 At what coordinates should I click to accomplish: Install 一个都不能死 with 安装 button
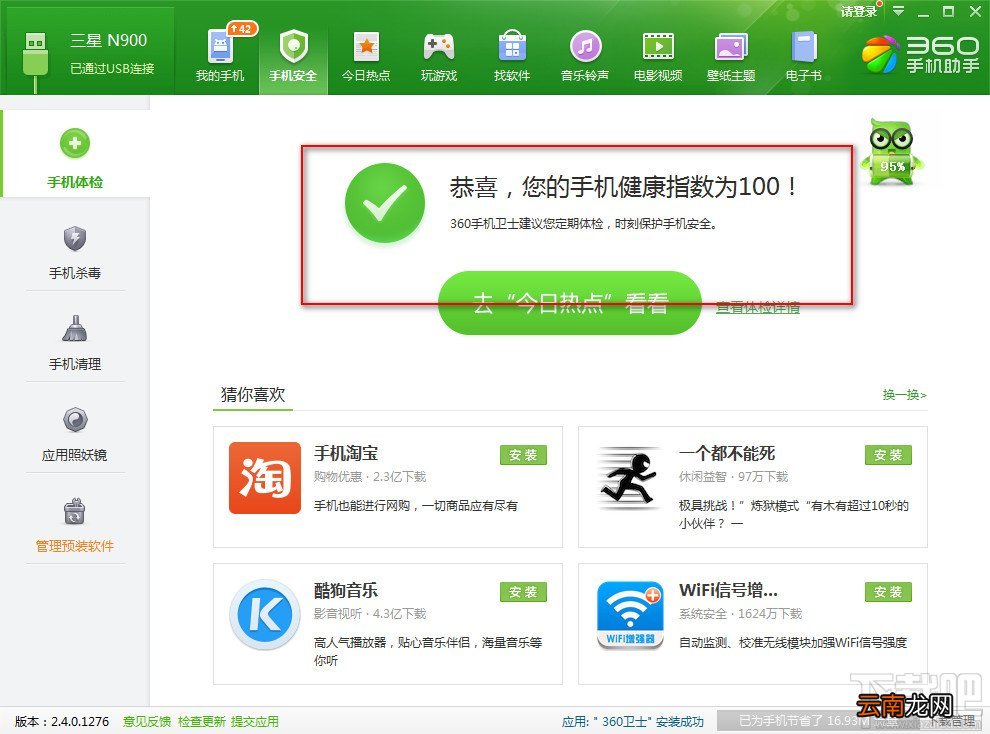tap(888, 455)
